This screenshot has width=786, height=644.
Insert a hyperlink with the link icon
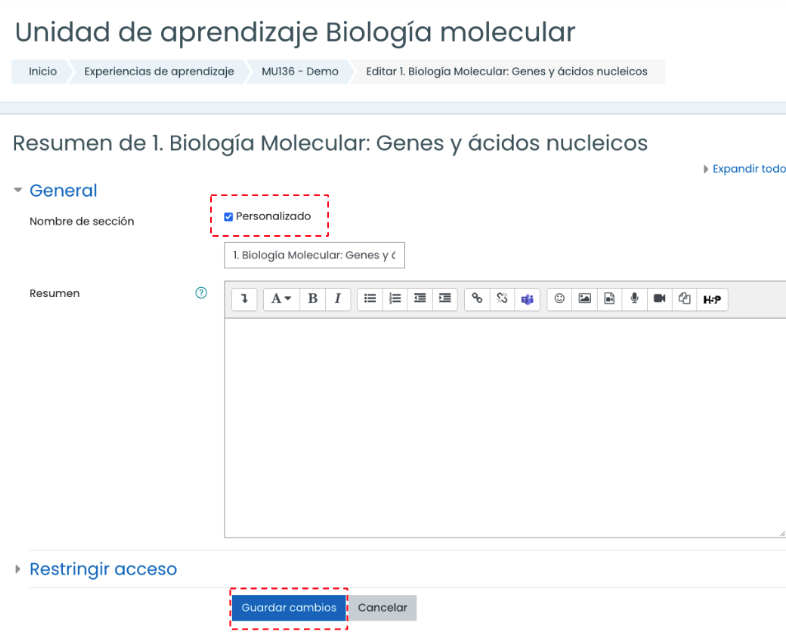[477, 299]
